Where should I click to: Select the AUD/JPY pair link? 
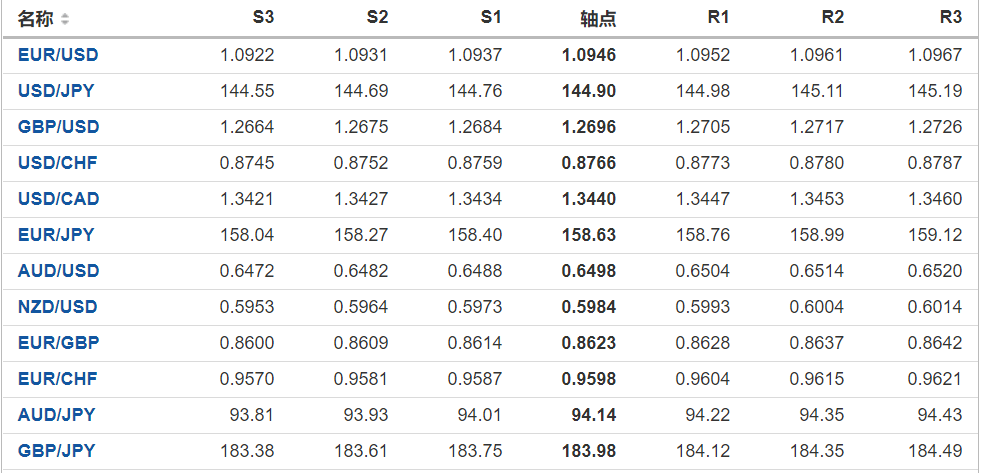(56, 415)
